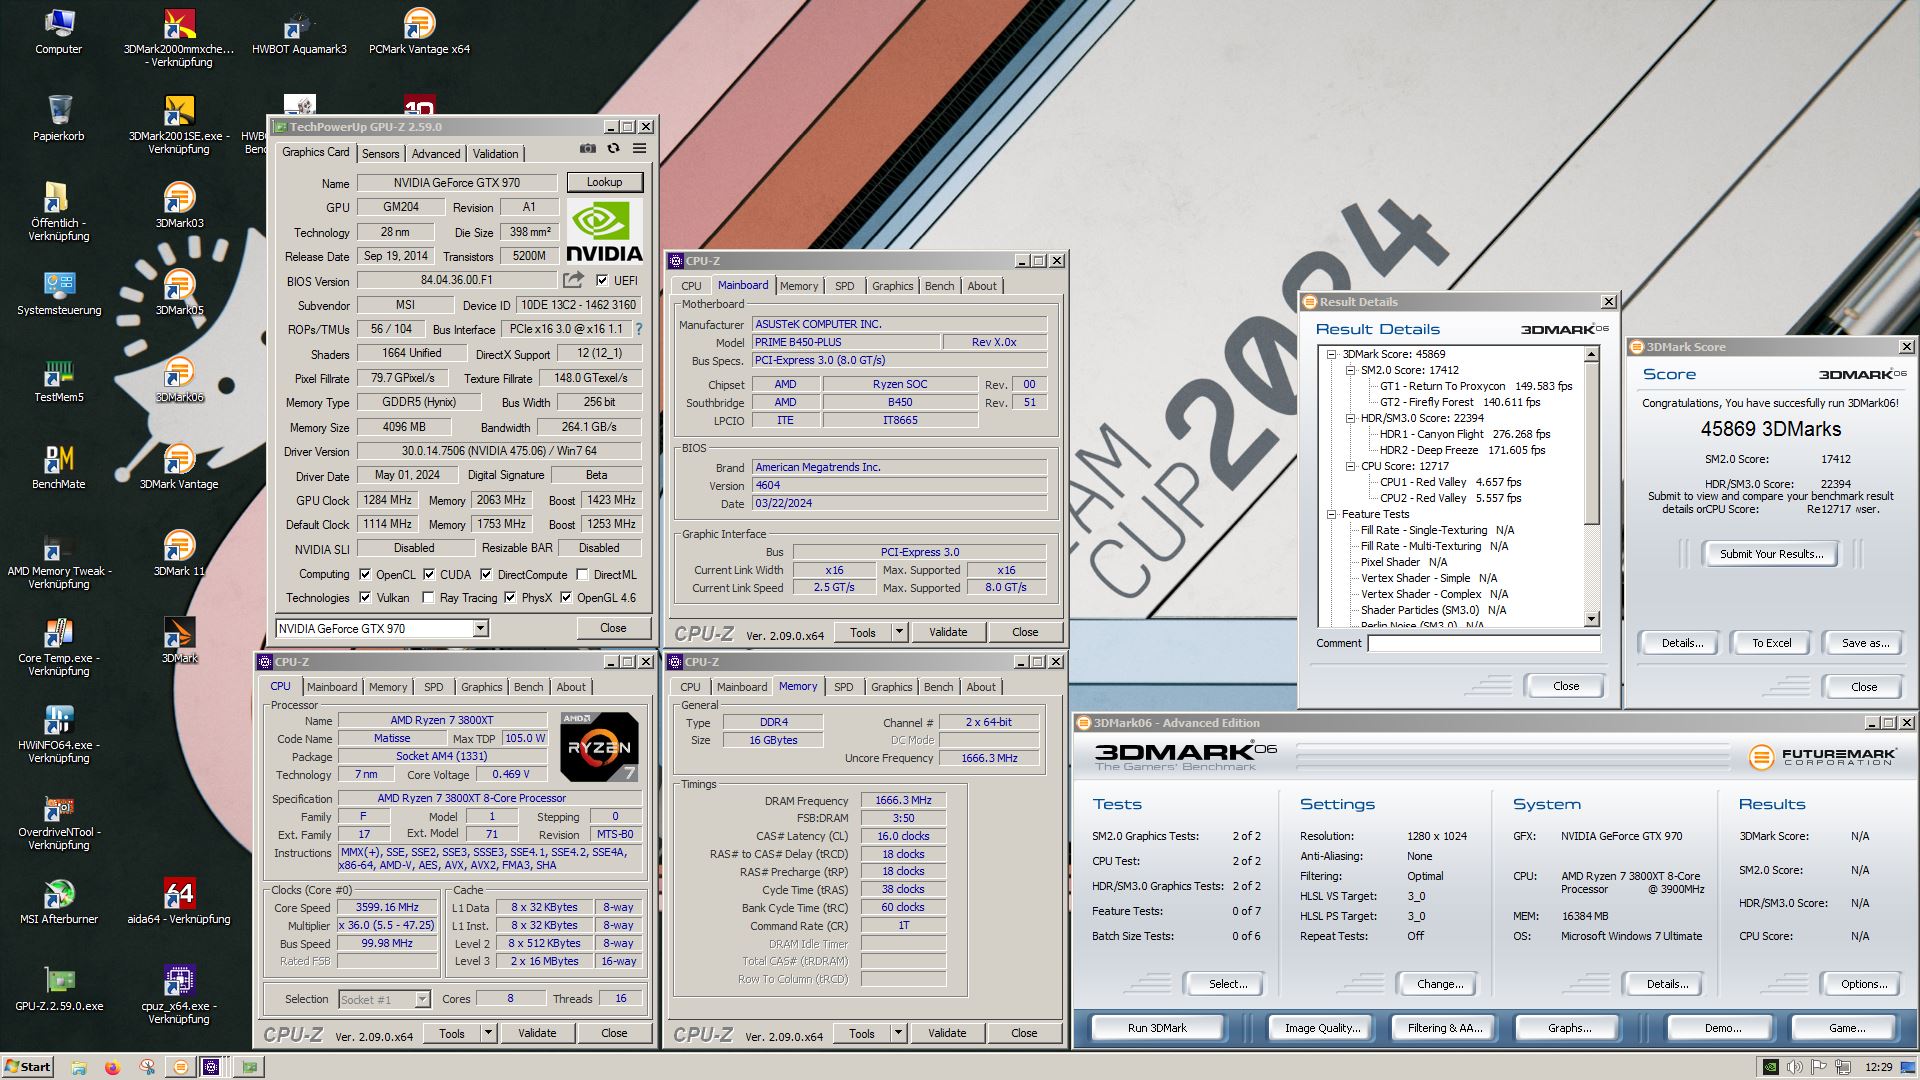Open 3DMark2001SE shortcut
This screenshot has width=1920, height=1080.
[179, 125]
